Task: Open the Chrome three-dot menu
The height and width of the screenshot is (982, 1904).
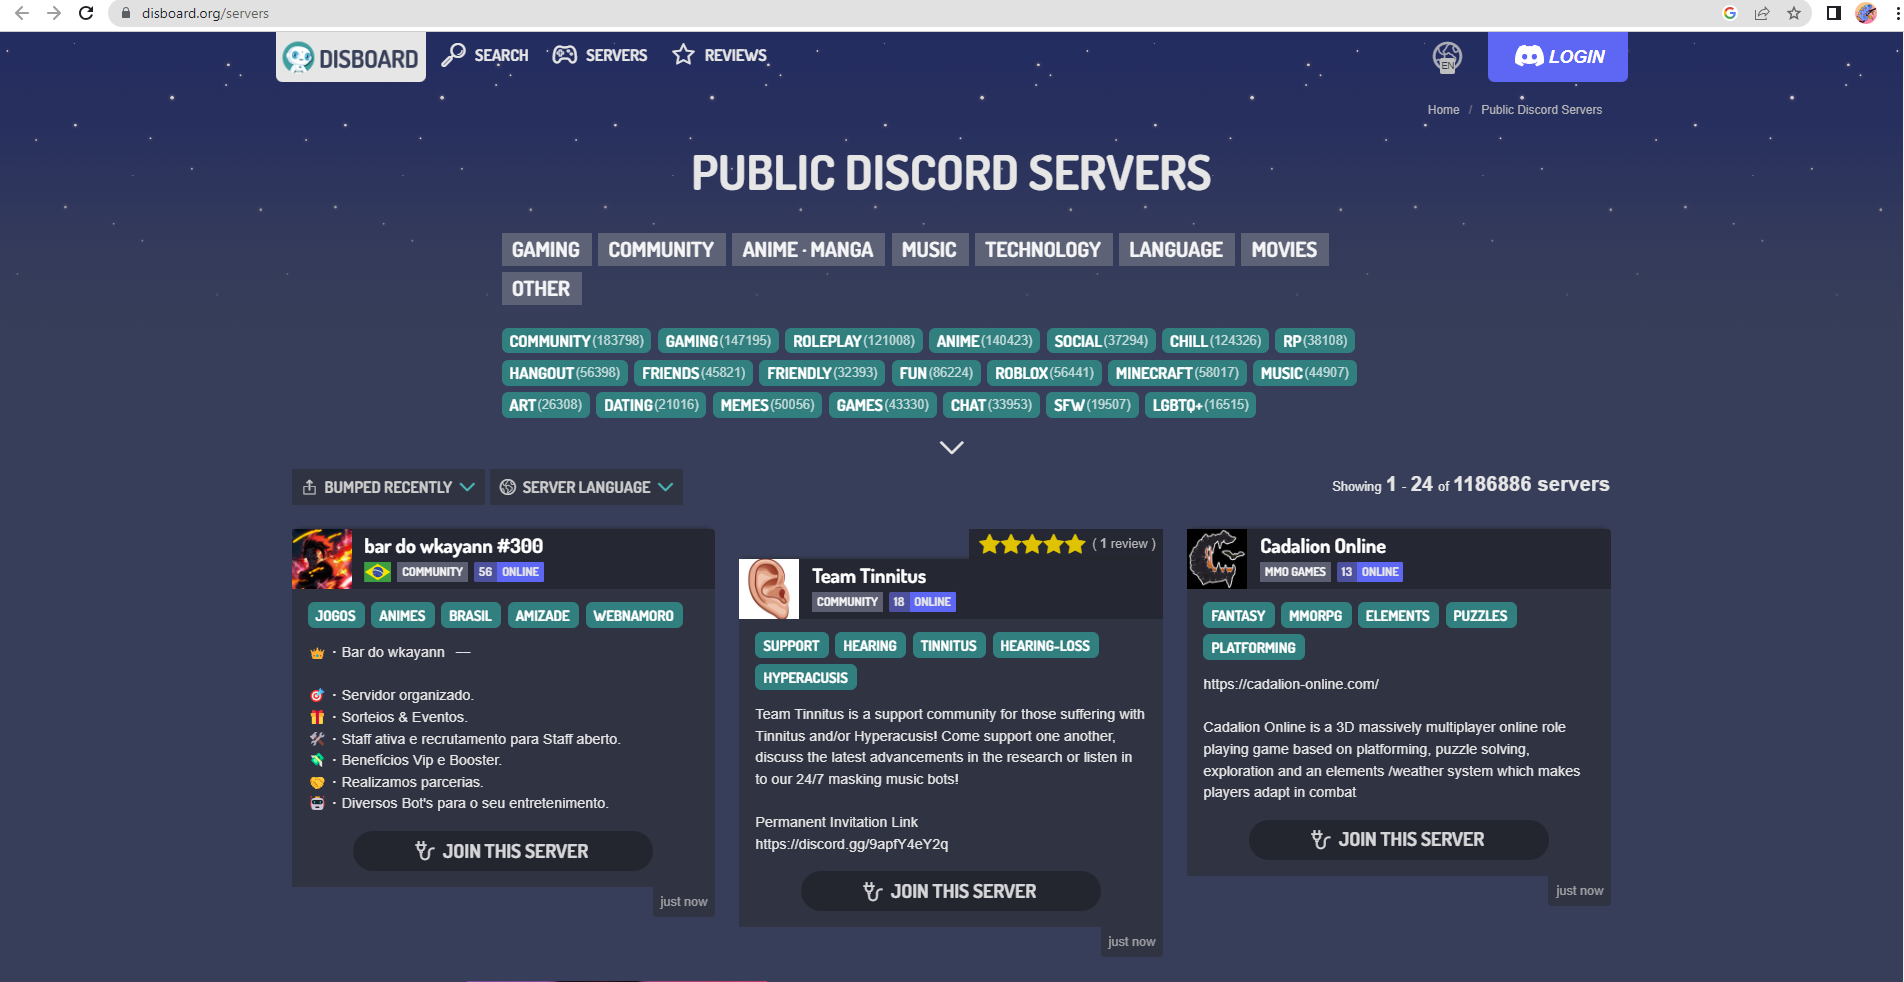Action: tap(1896, 13)
